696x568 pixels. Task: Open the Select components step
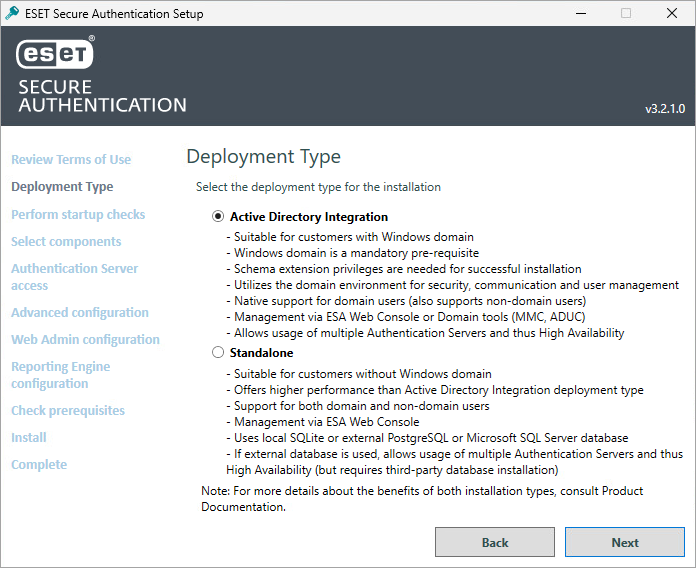tap(66, 241)
